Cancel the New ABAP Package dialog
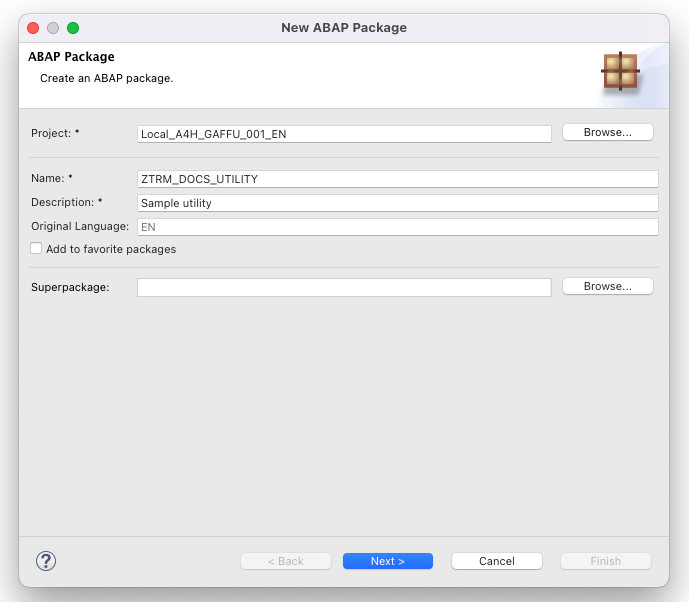The height and width of the screenshot is (602, 689). [497, 561]
